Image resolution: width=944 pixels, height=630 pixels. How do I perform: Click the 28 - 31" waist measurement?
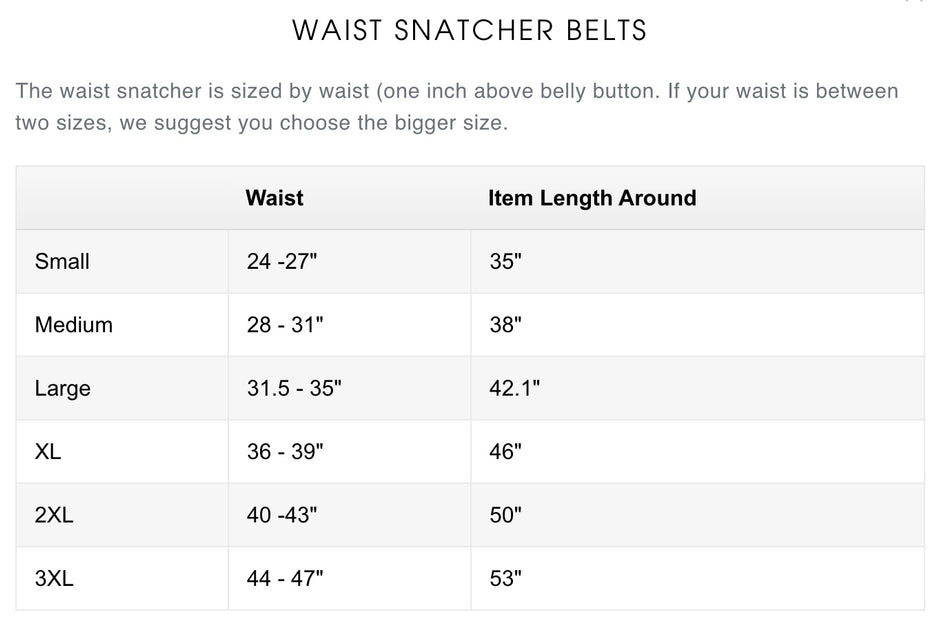click(285, 325)
